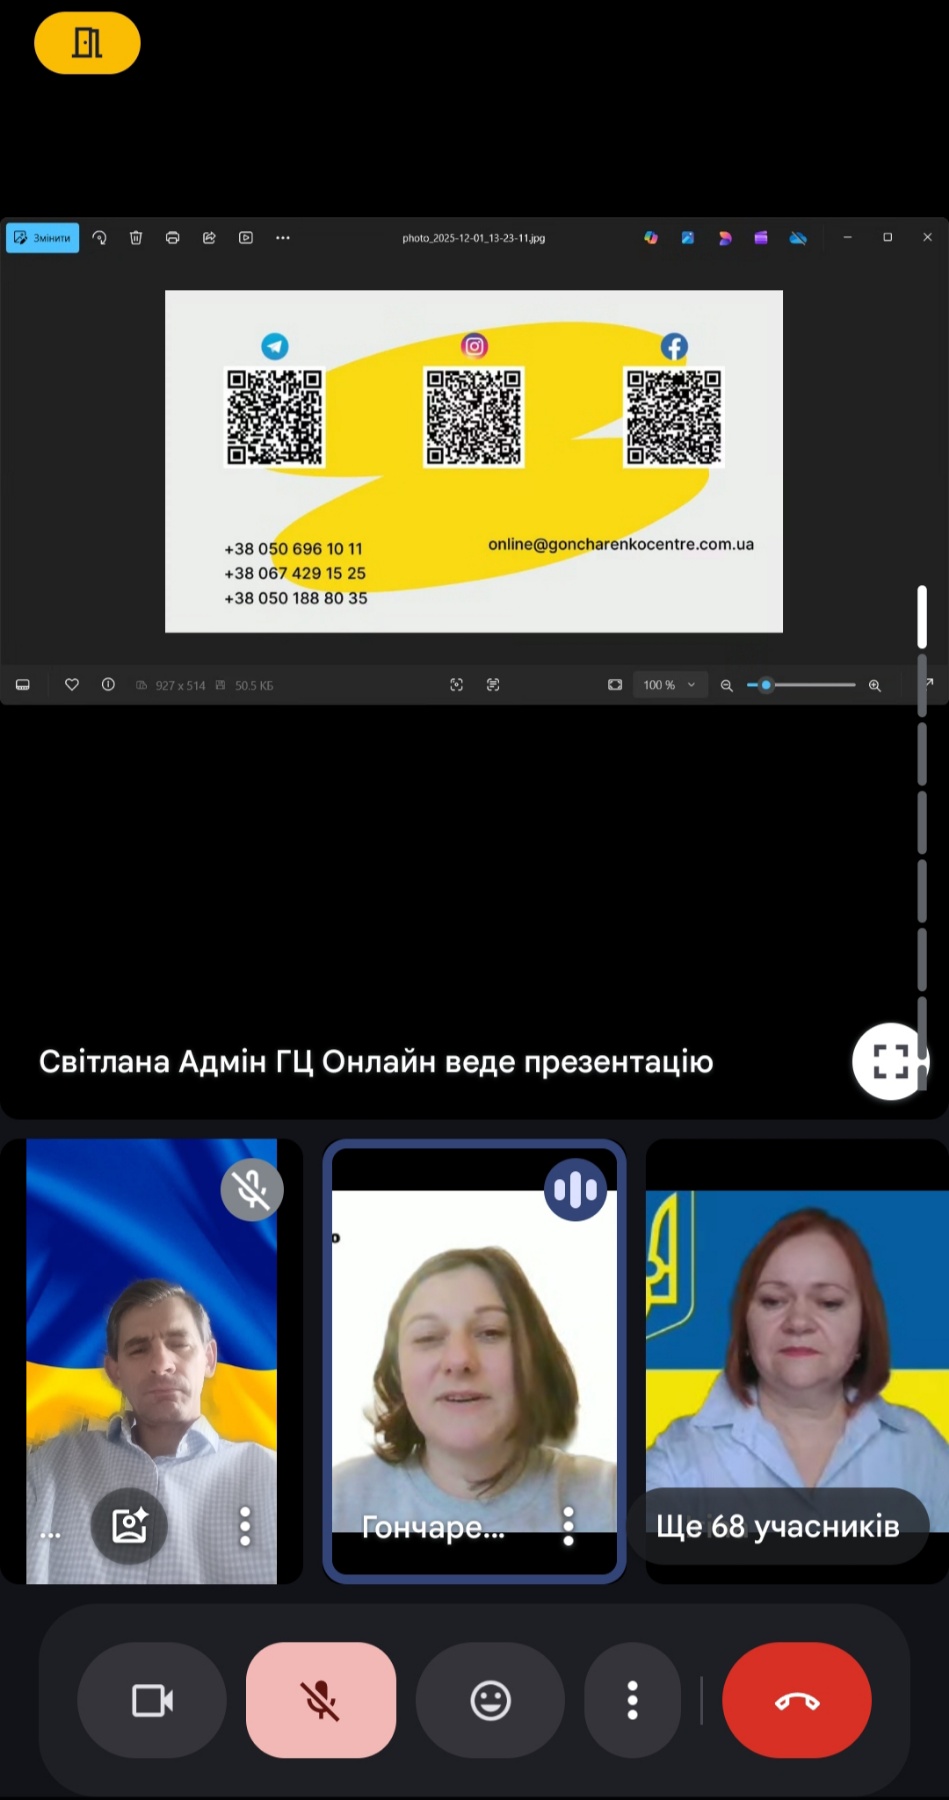Tap the yellow exit-door button

point(87,43)
